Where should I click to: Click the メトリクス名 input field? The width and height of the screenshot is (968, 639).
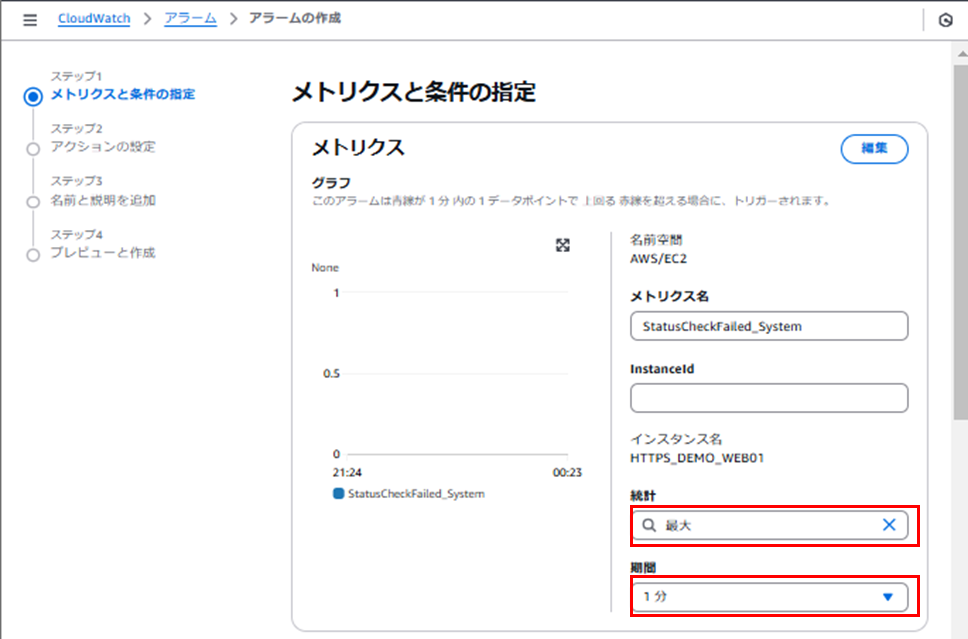click(x=769, y=326)
